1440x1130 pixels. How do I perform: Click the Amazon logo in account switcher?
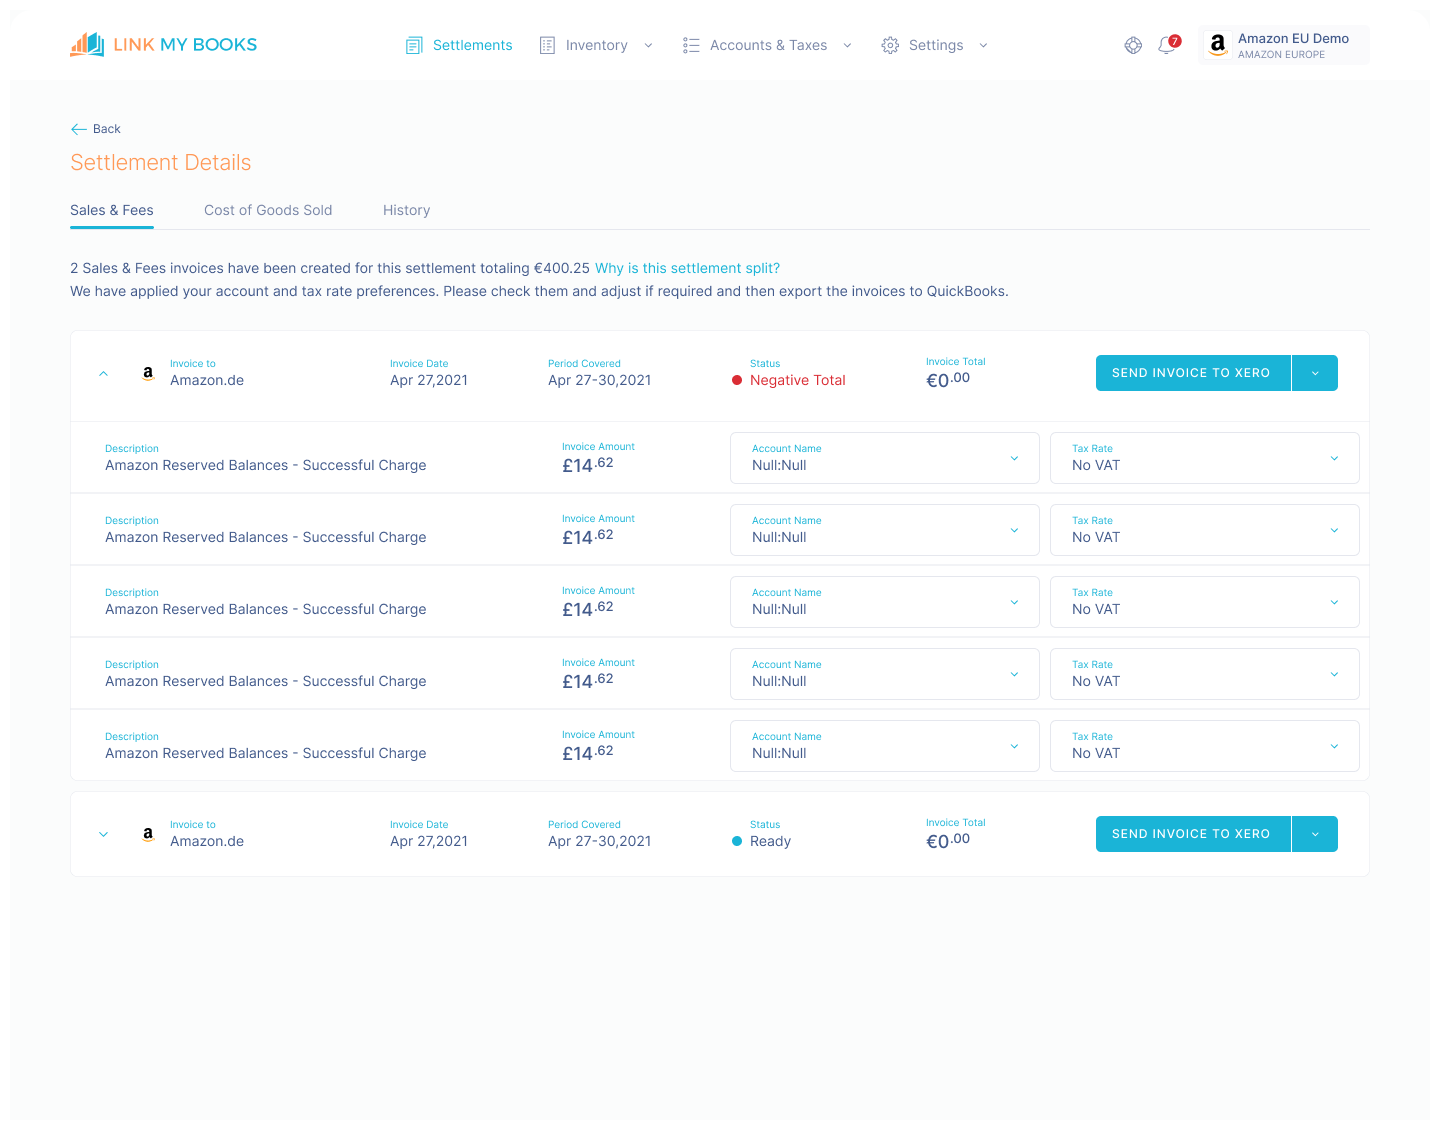point(1217,45)
